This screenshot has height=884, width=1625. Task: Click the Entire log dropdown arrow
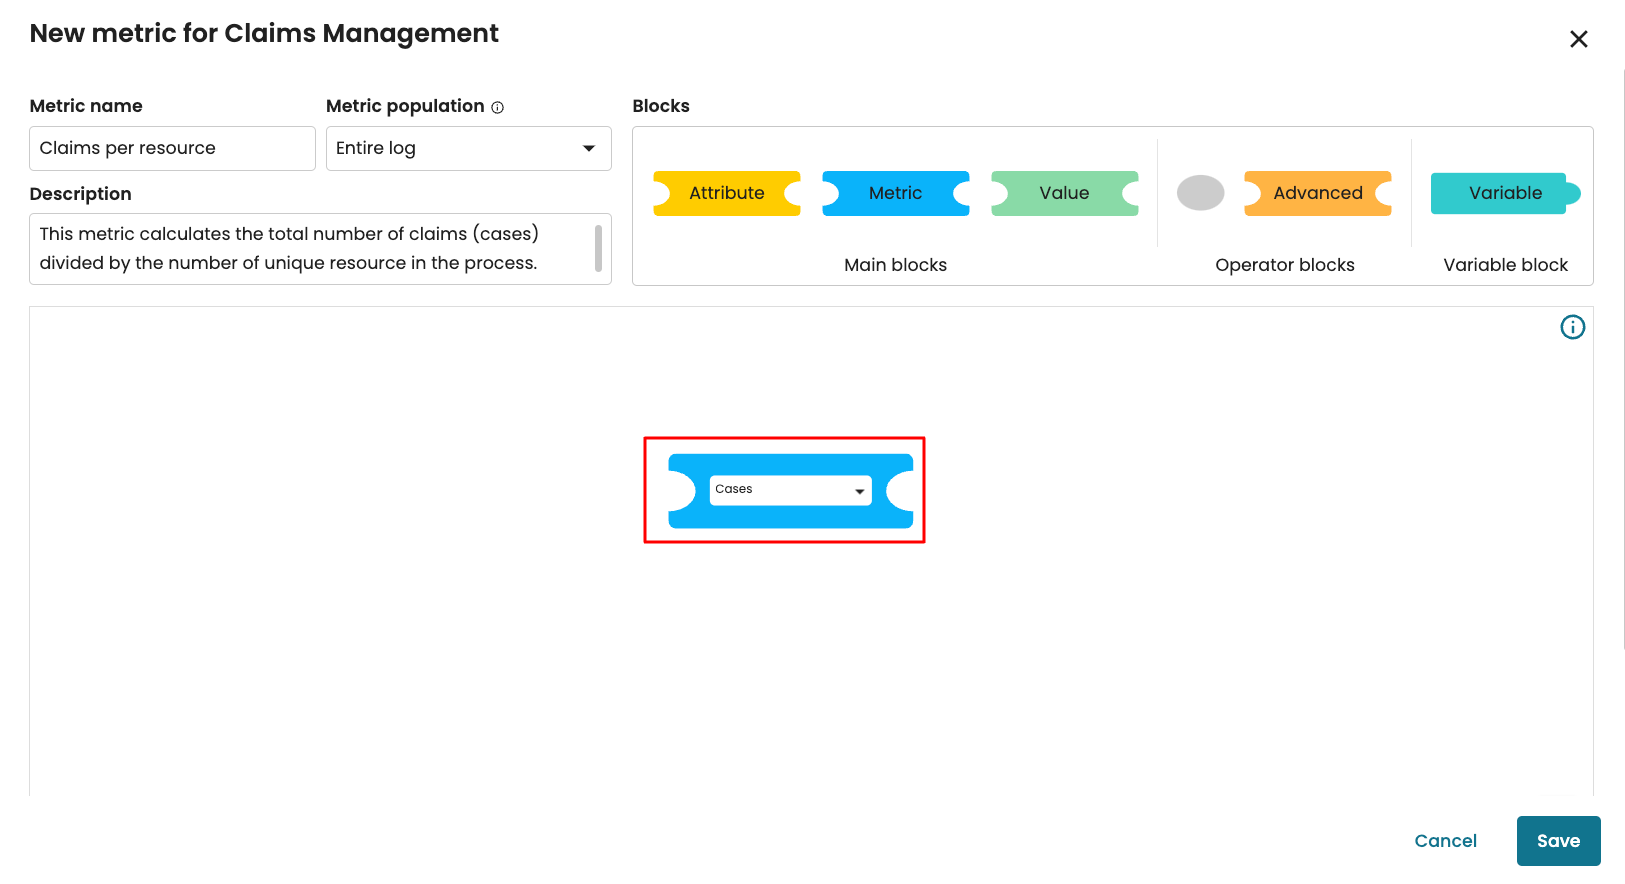(589, 148)
